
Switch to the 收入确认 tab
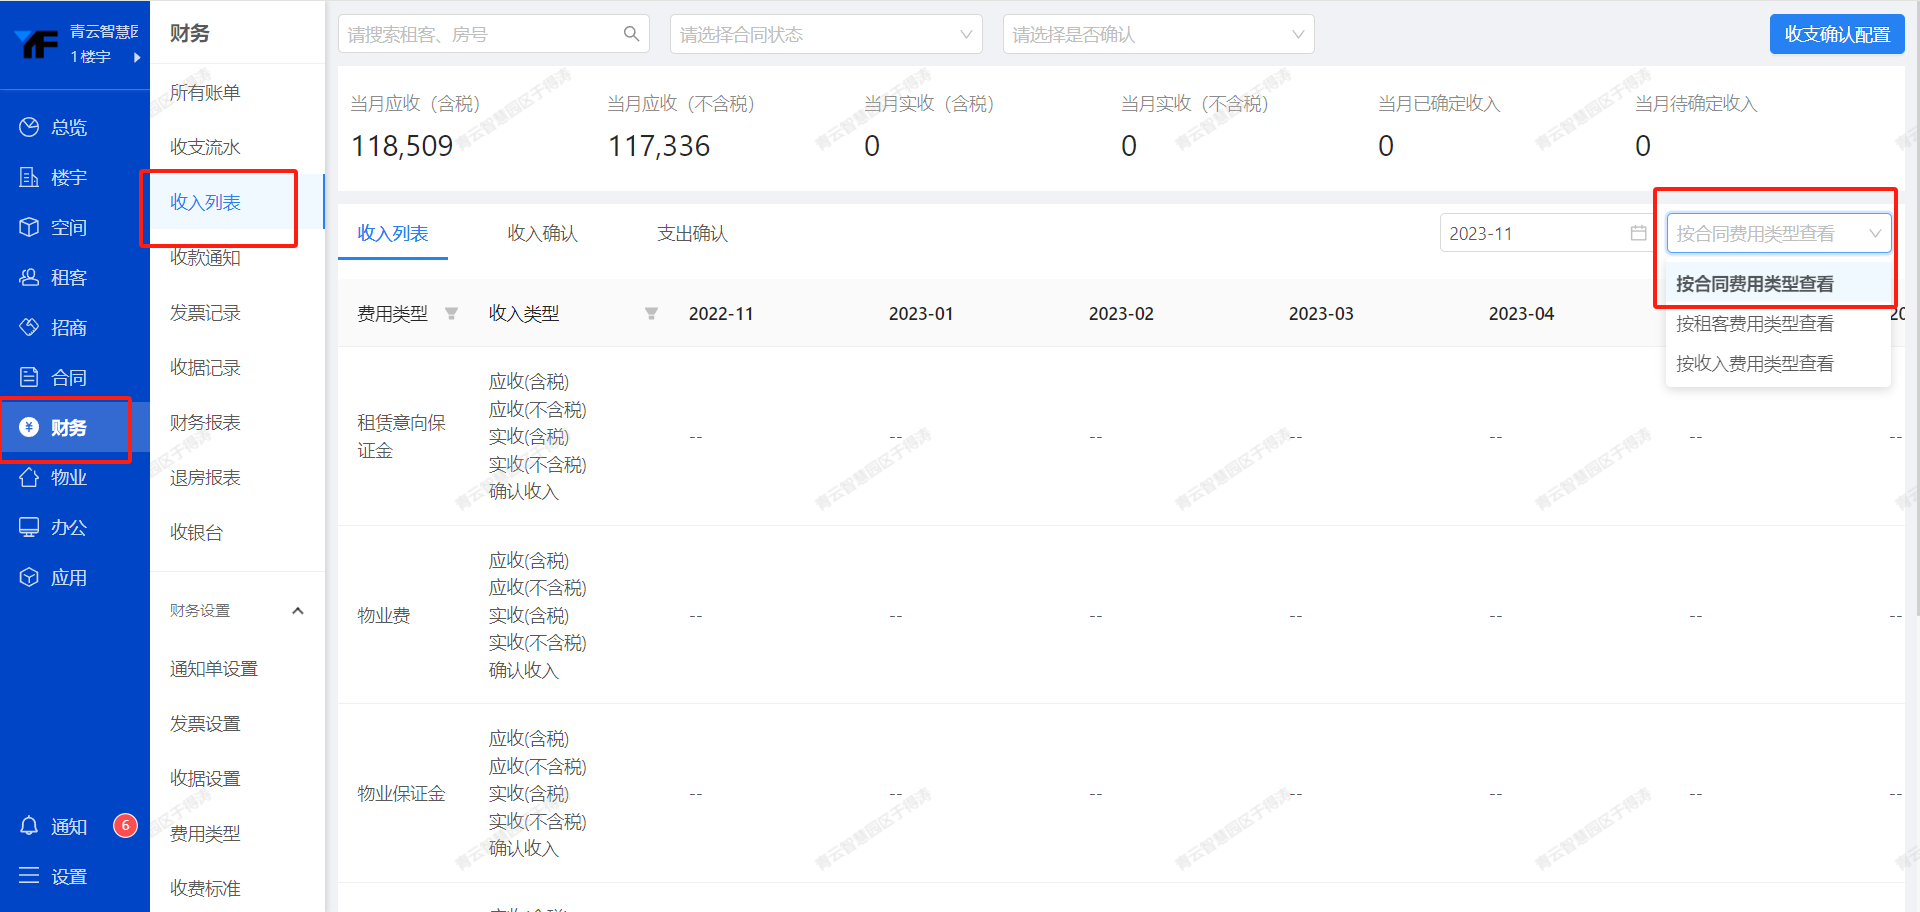pos(542,233)
